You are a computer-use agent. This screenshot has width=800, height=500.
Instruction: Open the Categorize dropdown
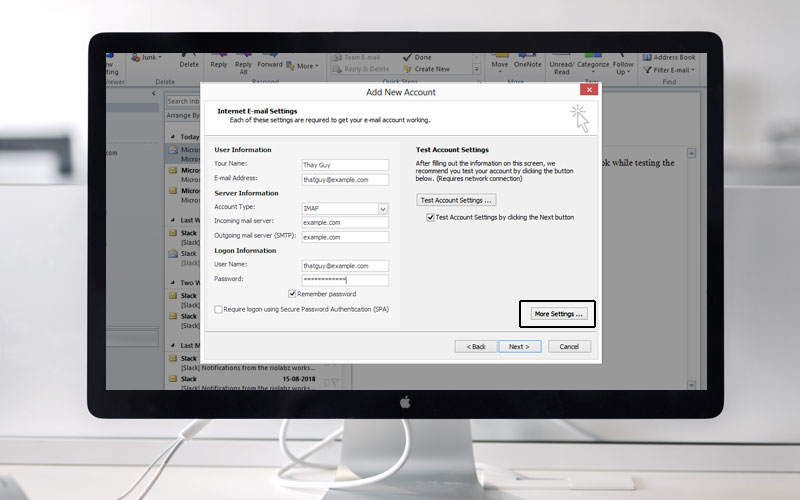pyautogui.click(x=593, y=65)
